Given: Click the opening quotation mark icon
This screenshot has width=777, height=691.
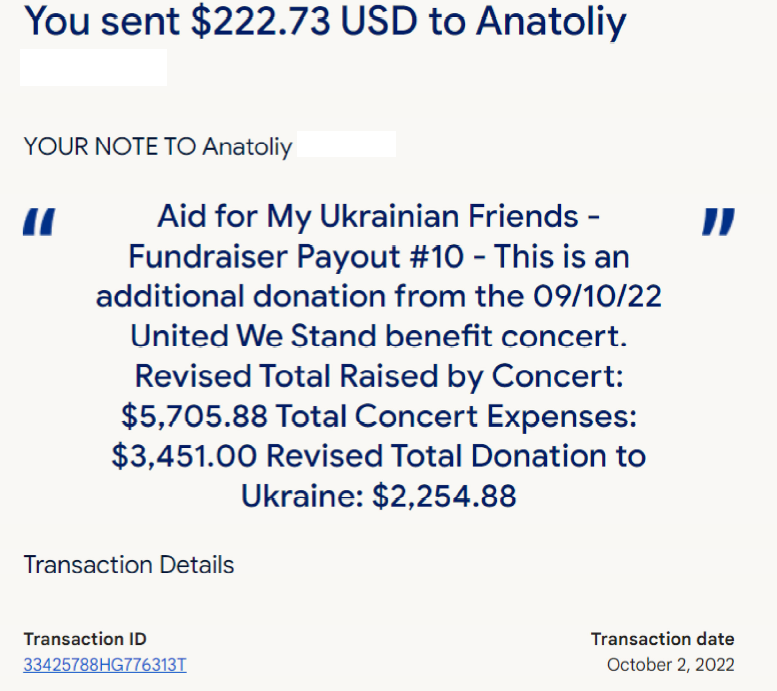Looking at the screenshot, I should click(x=40, y=222).
